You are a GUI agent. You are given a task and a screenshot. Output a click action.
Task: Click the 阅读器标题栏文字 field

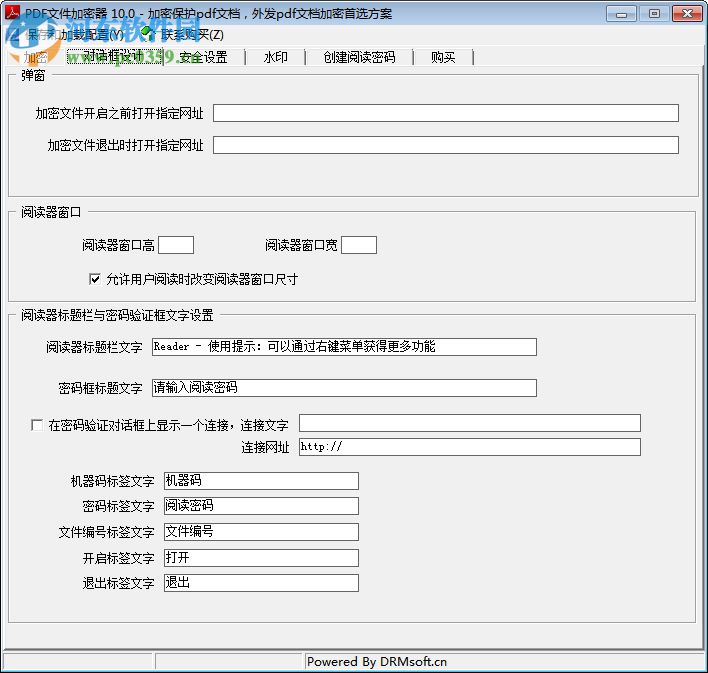[344, 347]
